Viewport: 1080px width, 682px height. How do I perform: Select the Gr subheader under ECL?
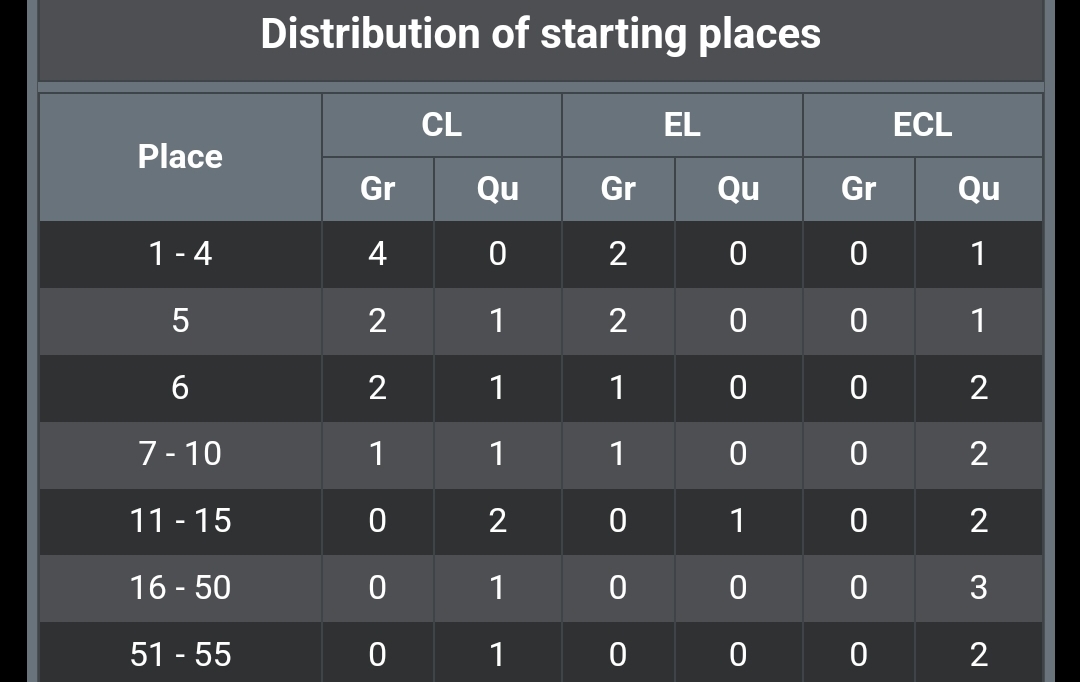coord(858,189)
